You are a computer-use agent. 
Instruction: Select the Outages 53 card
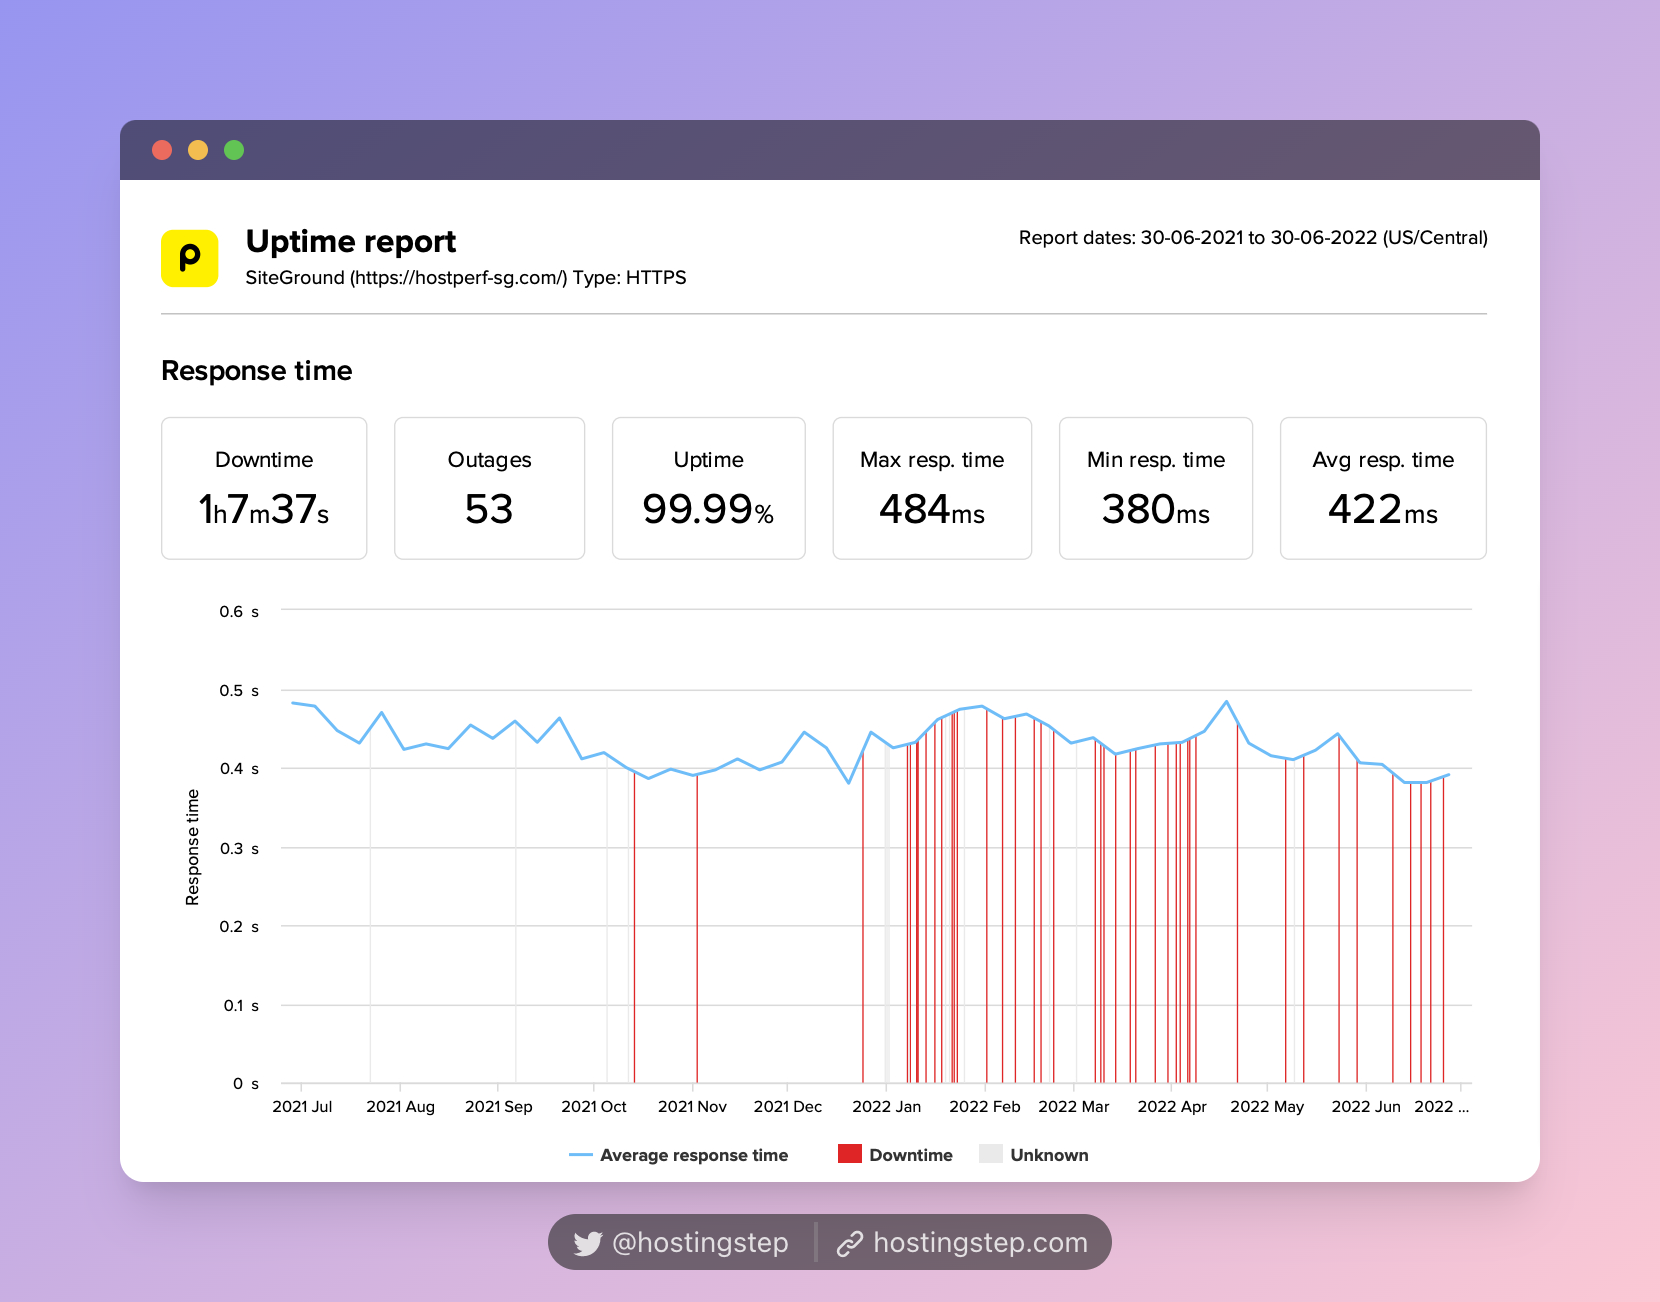tap(489, 488)
